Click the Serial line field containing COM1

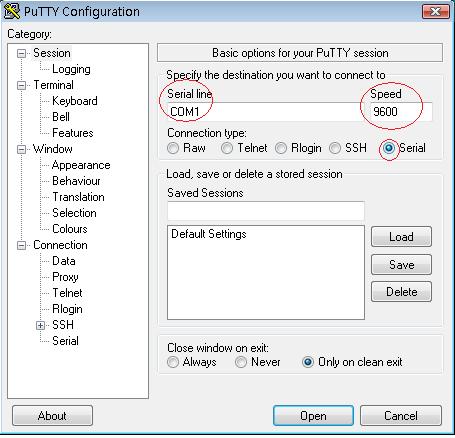pos(265,112)
